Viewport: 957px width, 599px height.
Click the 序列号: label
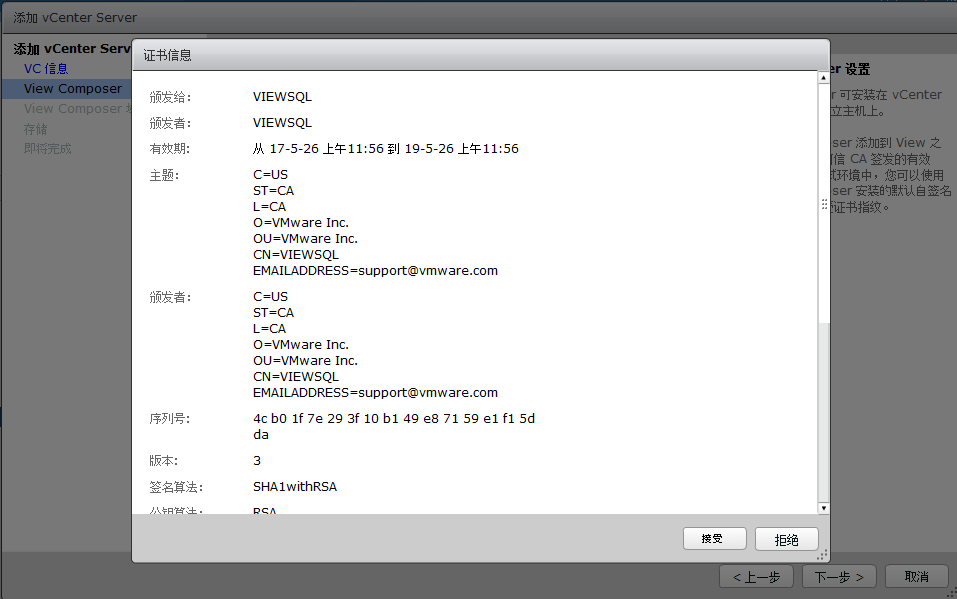(170, 418)
